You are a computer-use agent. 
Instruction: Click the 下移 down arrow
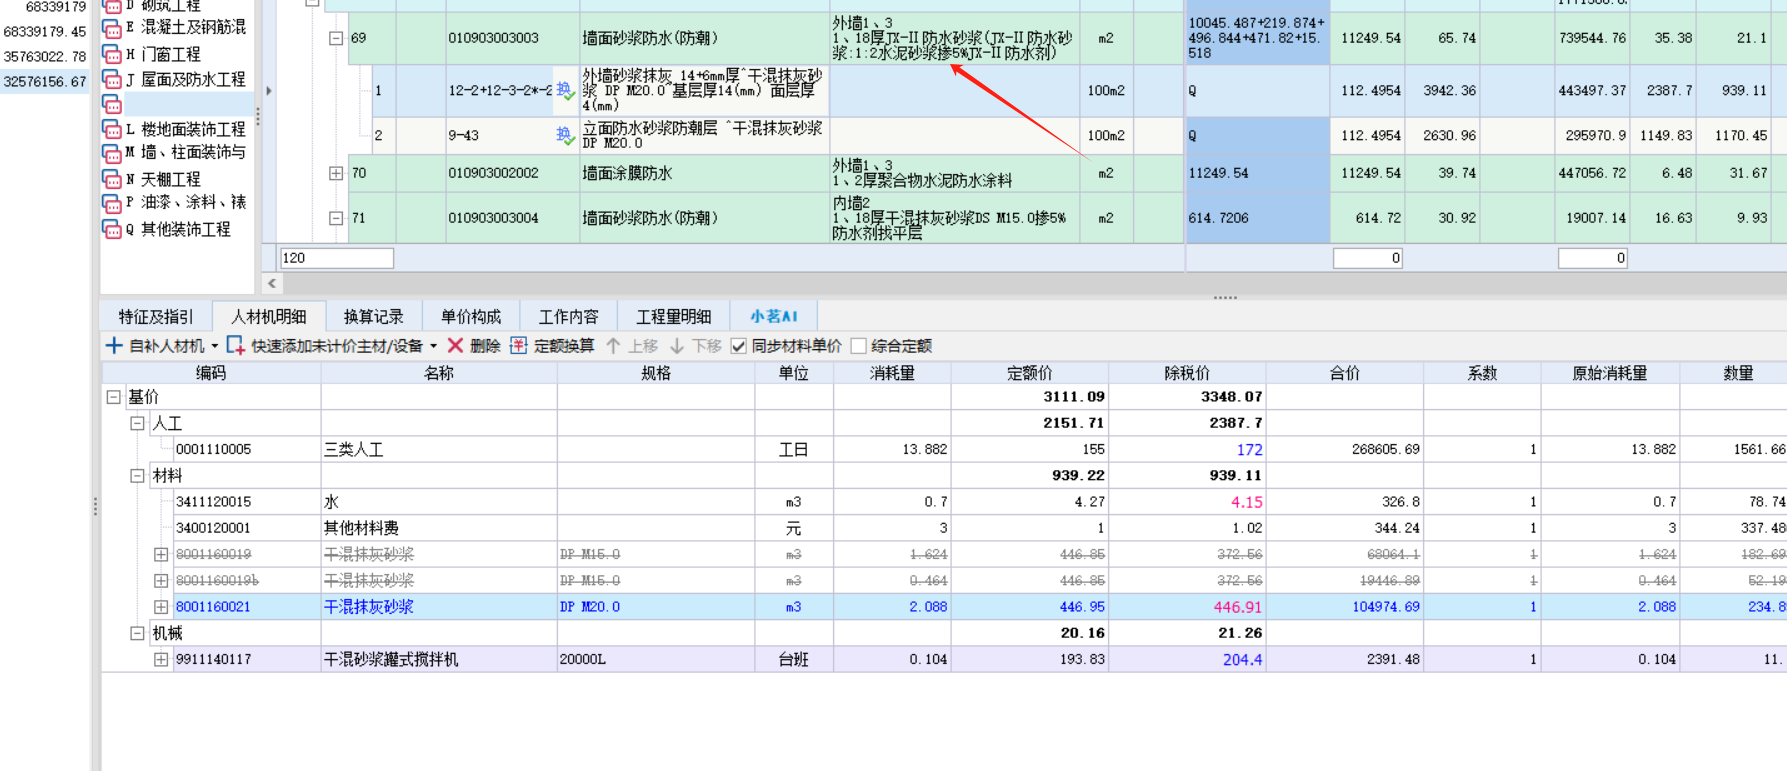[677, 346]
